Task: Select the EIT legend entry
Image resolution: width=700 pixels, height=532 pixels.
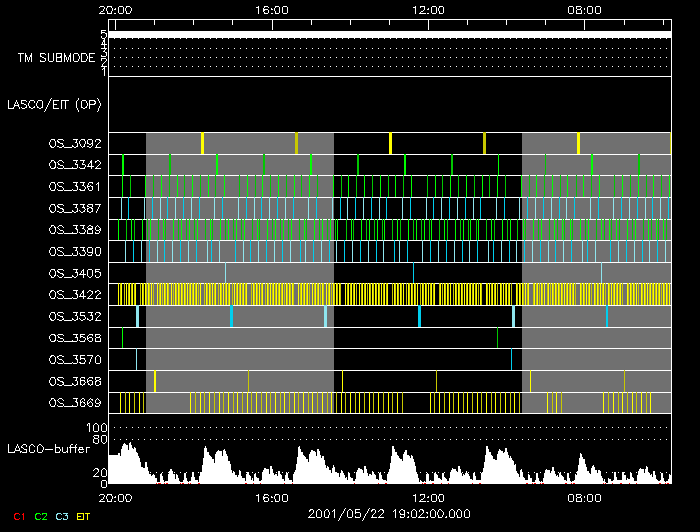Action: pyautogui.click(x=84, y=517)
